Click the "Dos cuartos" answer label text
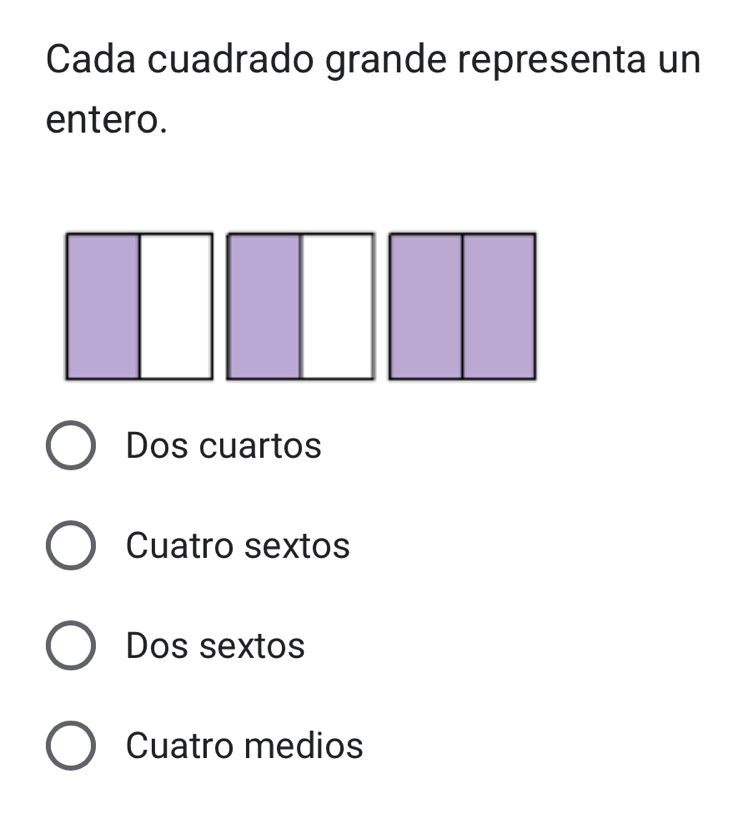747x823 pixels. coord(224,446)
